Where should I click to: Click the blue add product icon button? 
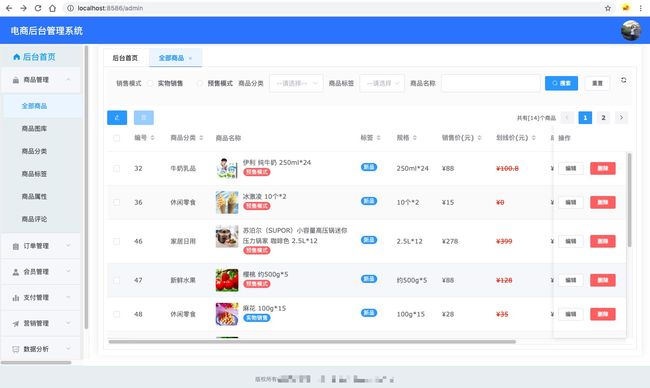117,118
